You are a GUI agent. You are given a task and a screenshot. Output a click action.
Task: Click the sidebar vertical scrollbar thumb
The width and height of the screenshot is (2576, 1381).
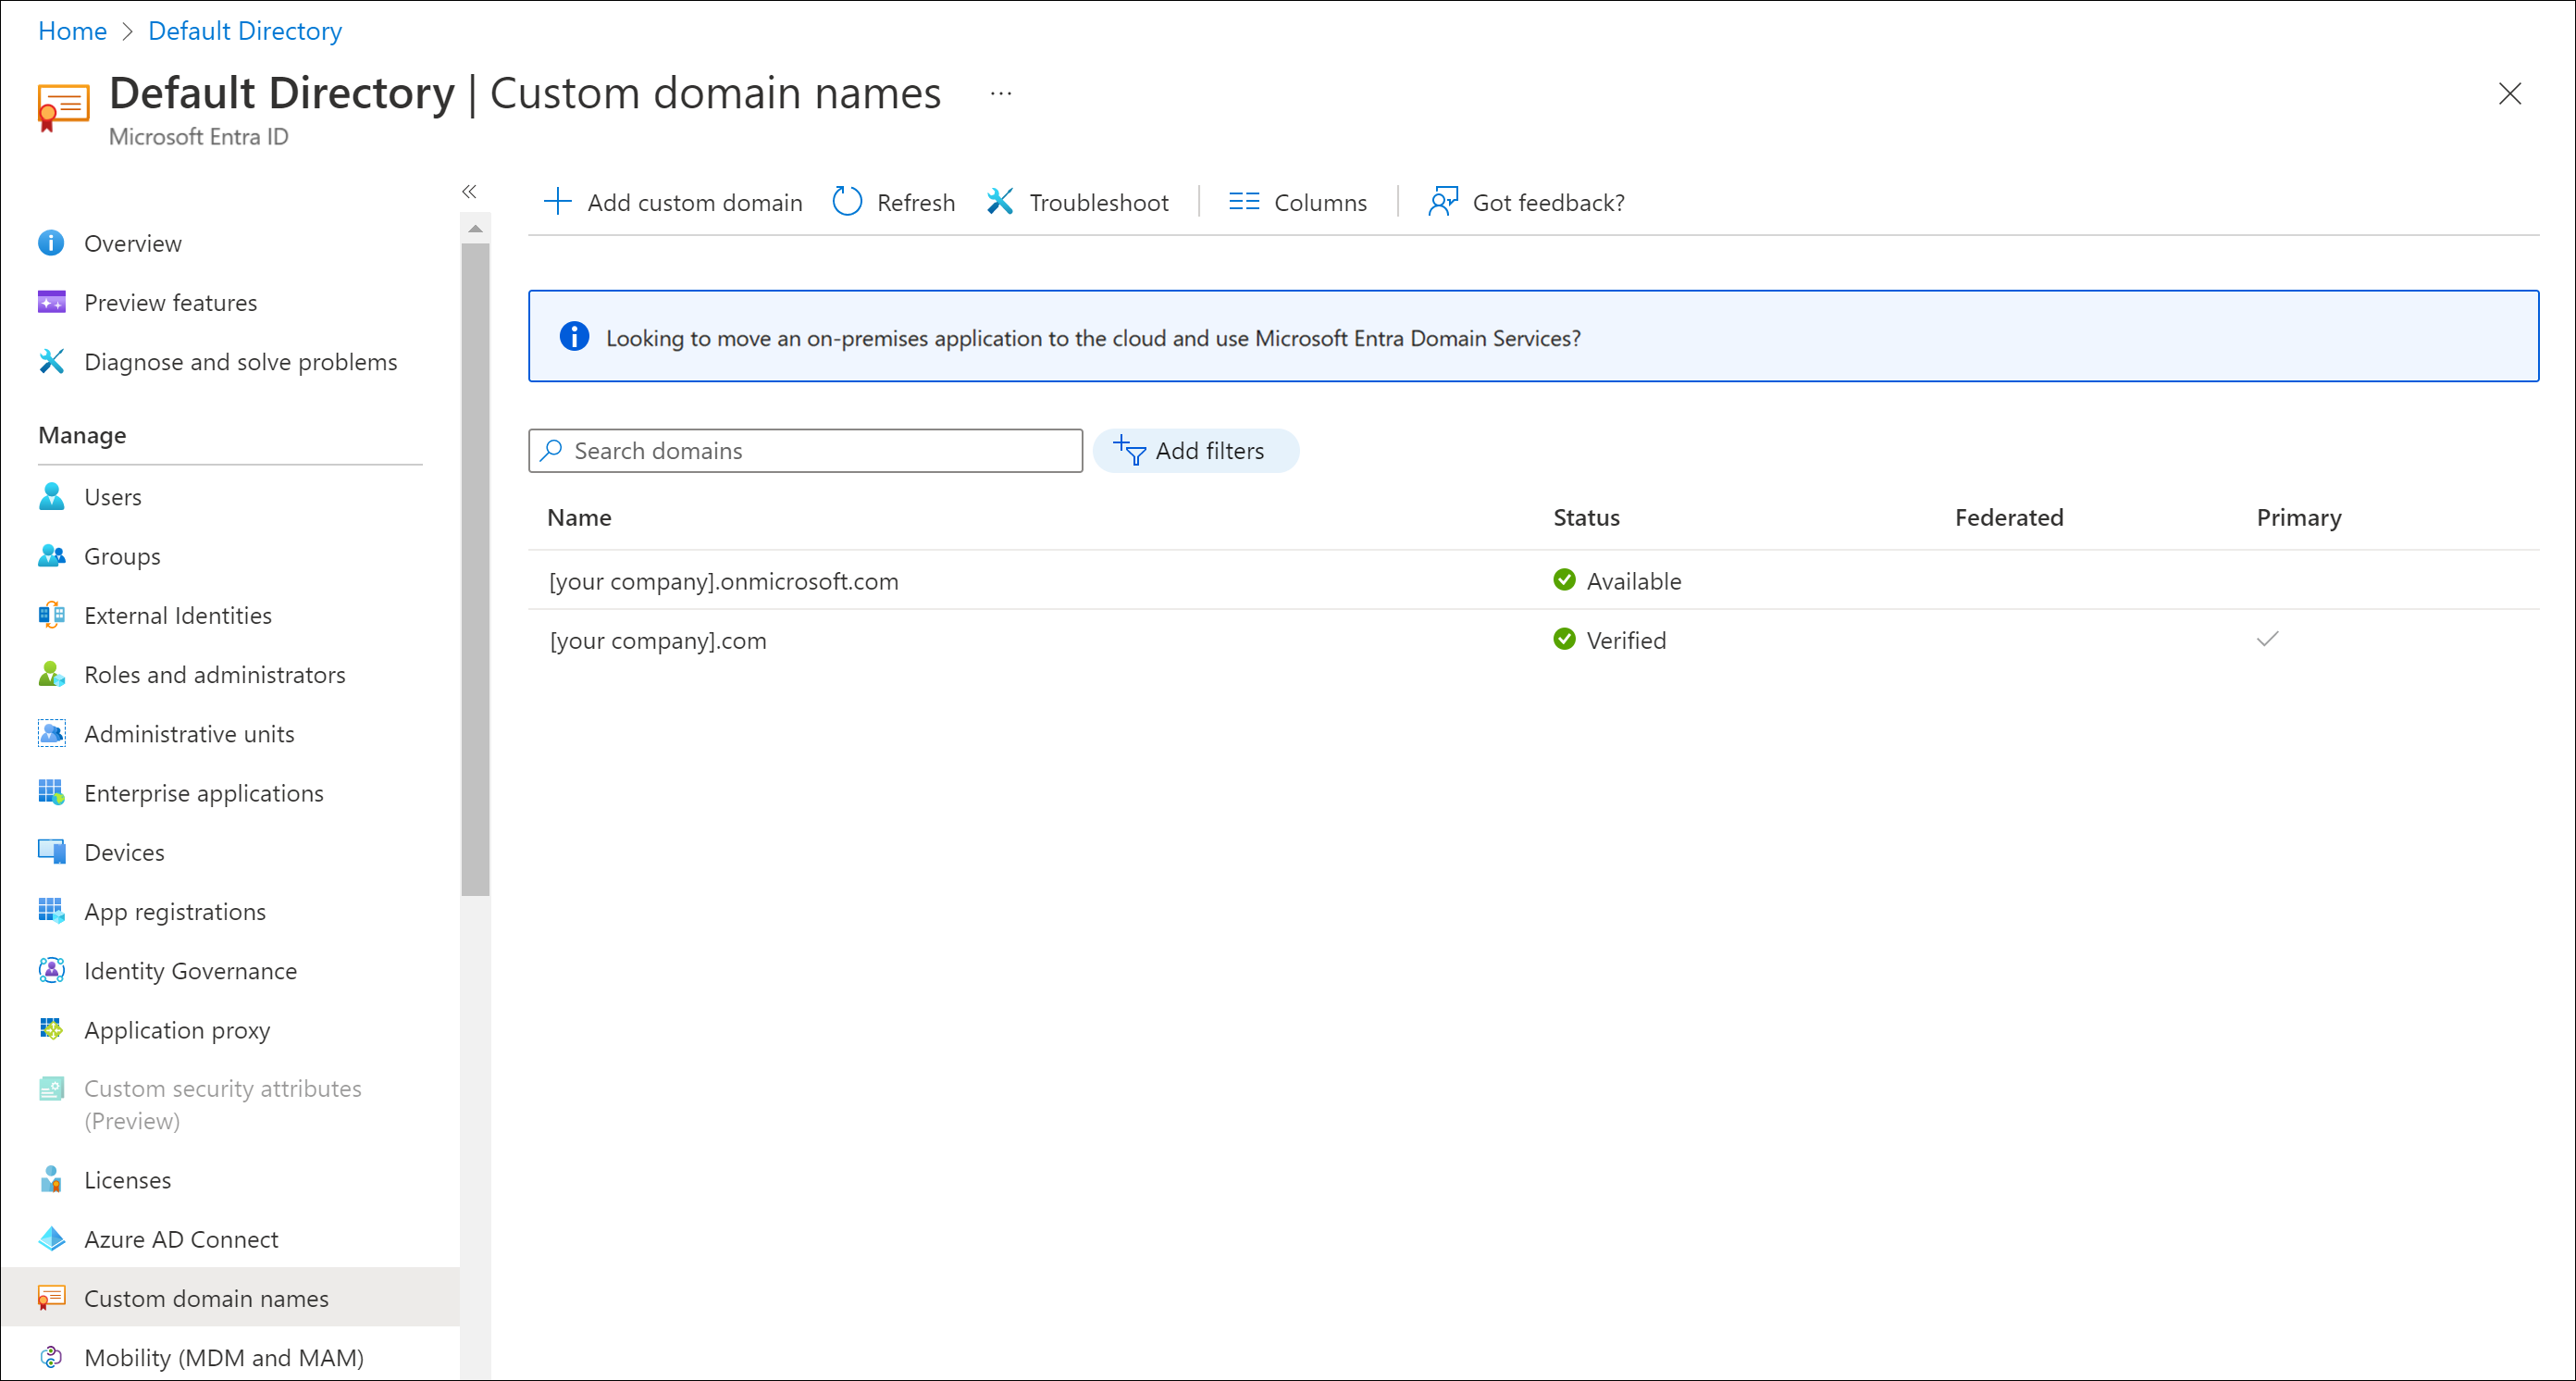tap(476, 570)
